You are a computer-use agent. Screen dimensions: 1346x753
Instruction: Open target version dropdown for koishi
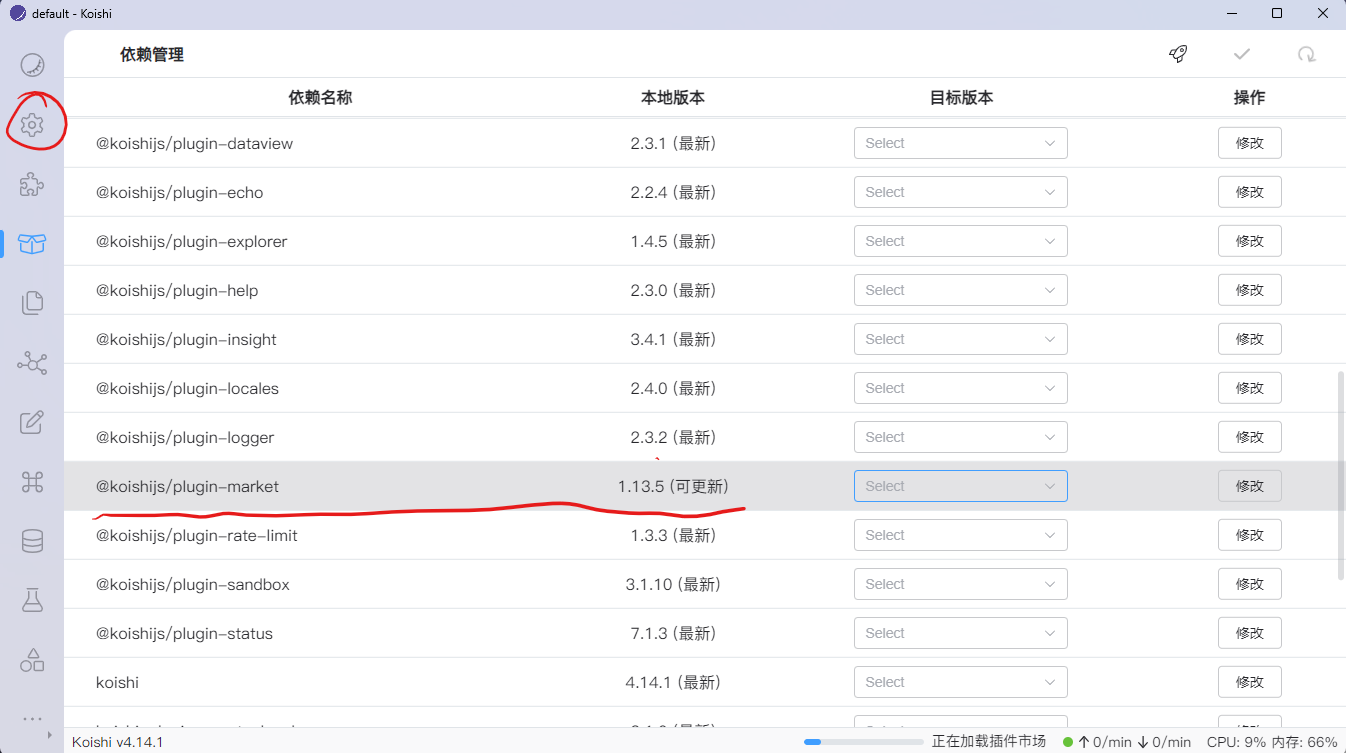[960, 682]
